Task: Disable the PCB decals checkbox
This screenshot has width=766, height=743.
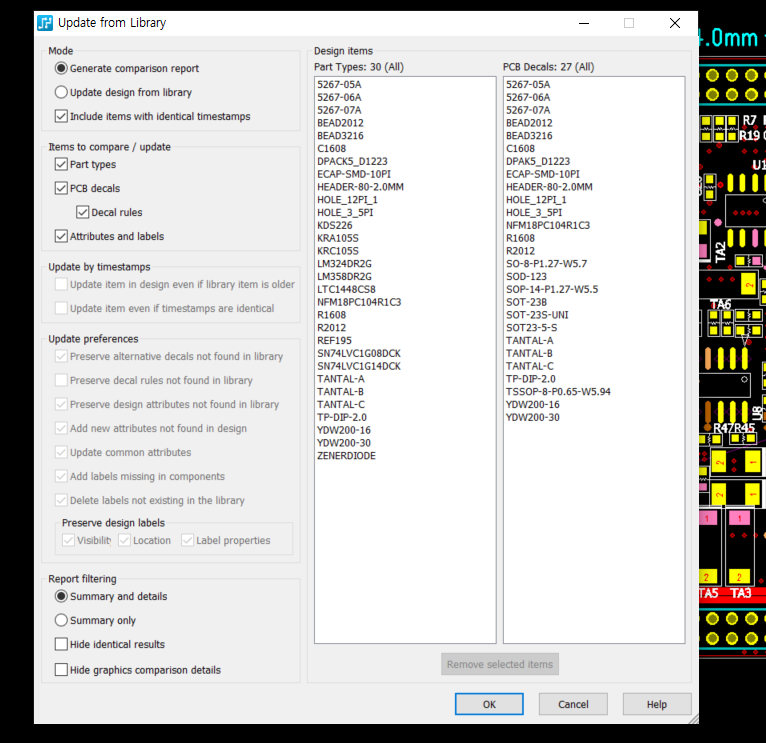Action: tap(62, 188)
